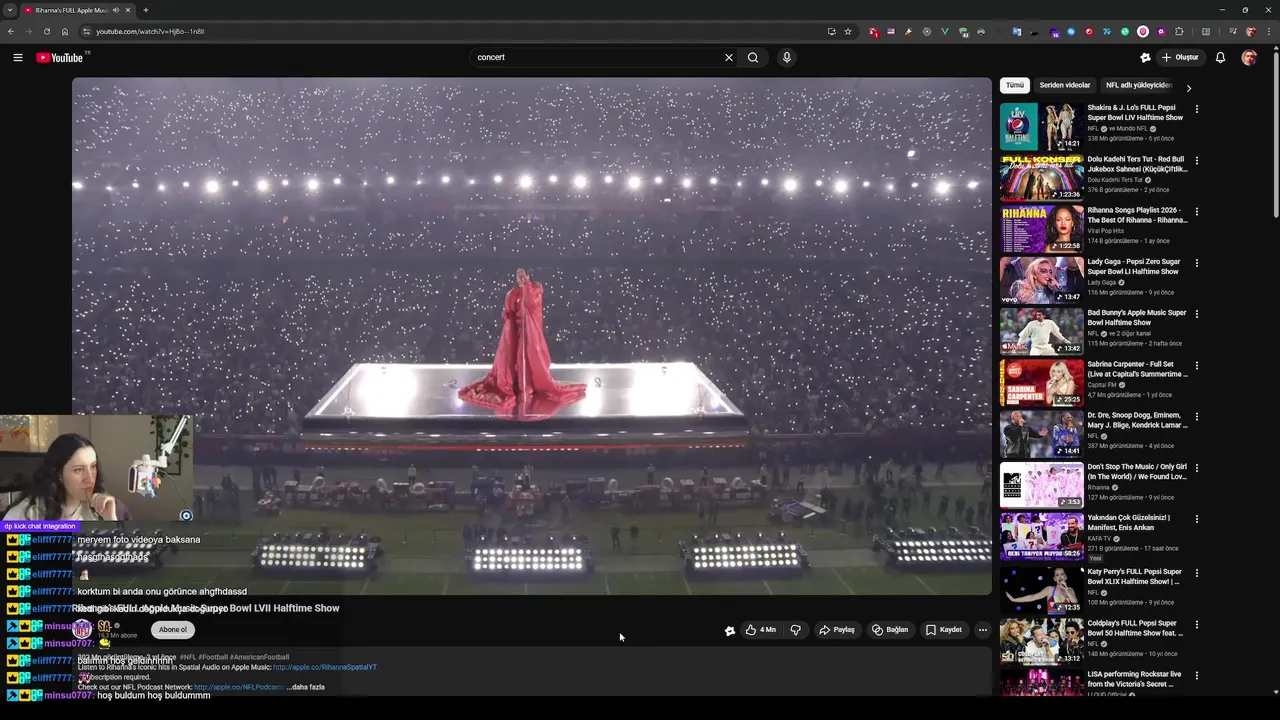Click the 'Paylaş' share button
The width and height of the screenshot is (1280, 720).
pyautogui.click(x=837, y=630)
